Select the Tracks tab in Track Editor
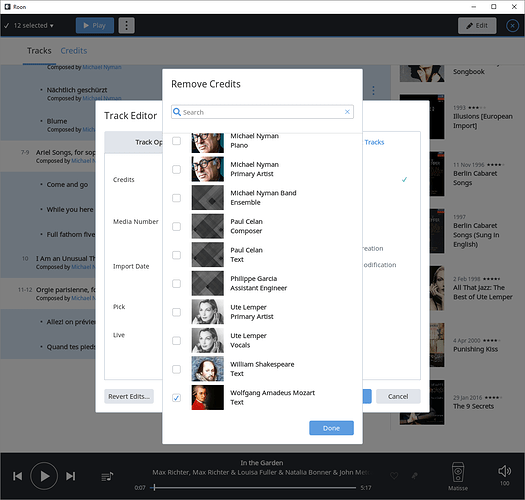 (x=374, y=142)
